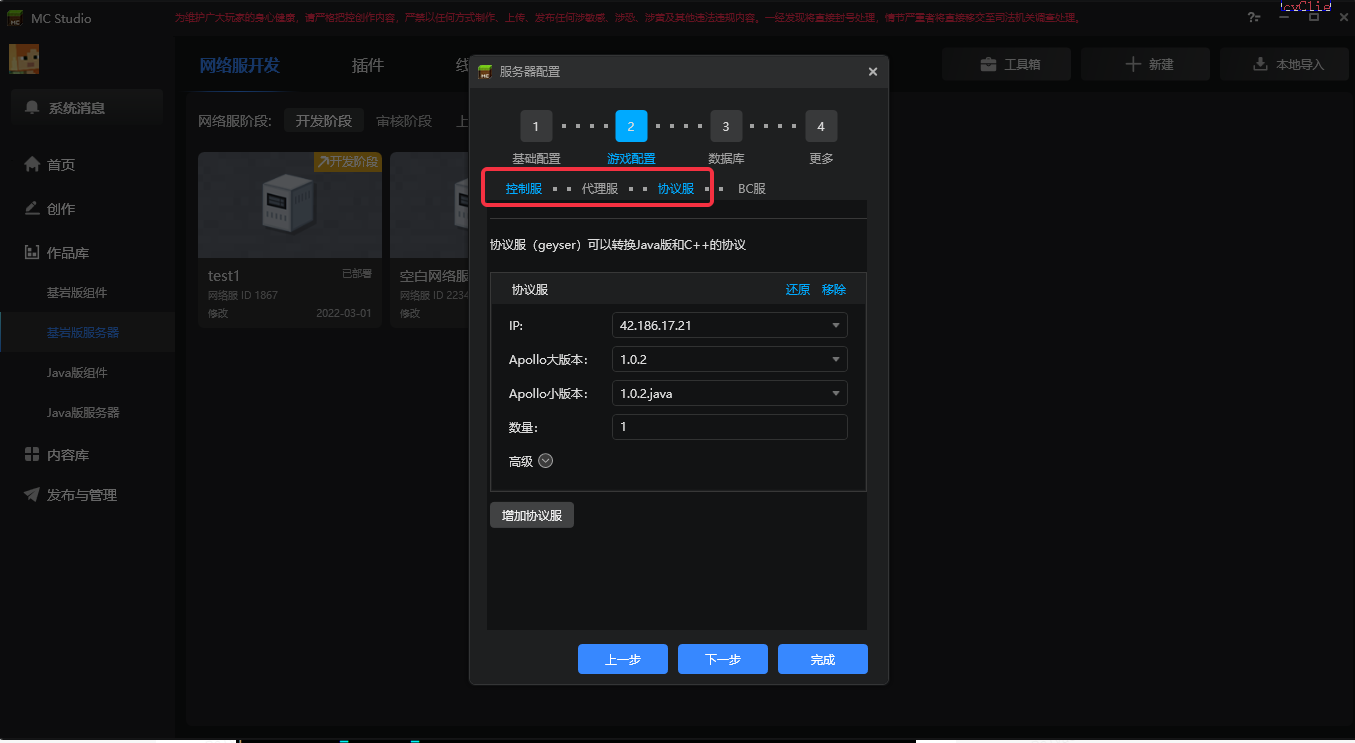Click the test1 server name
This screenshot has height=743, width=1355.
pyautogui.click(x=224, y=276)
